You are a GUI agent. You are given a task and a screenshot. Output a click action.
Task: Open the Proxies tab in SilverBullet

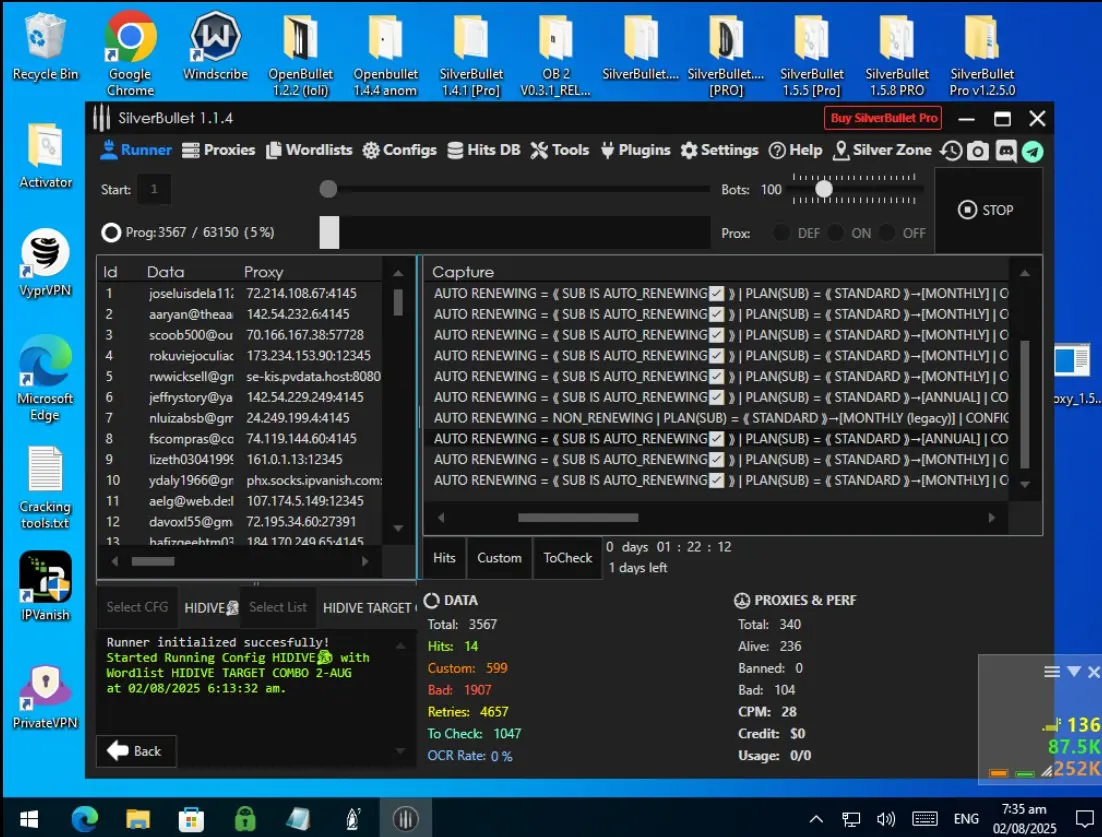(218, 150)
